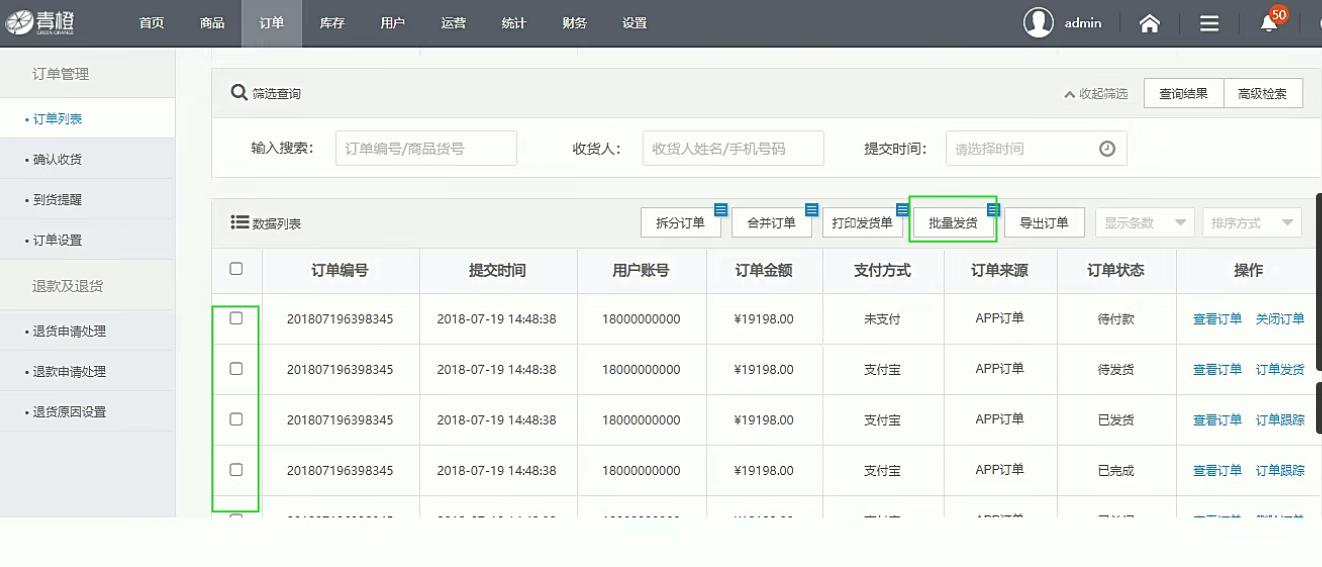Click blue note icon on 批量发货
The height and width of the screenshot is (567, 1322).
(x=993, y=210)
